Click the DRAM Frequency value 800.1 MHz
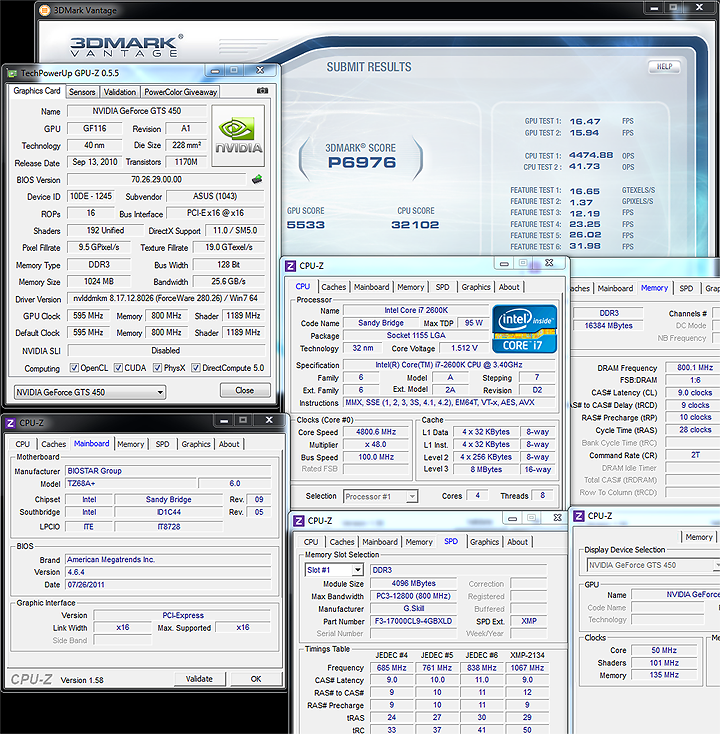This screenshot has width=720, height=734. coord(695,367)
